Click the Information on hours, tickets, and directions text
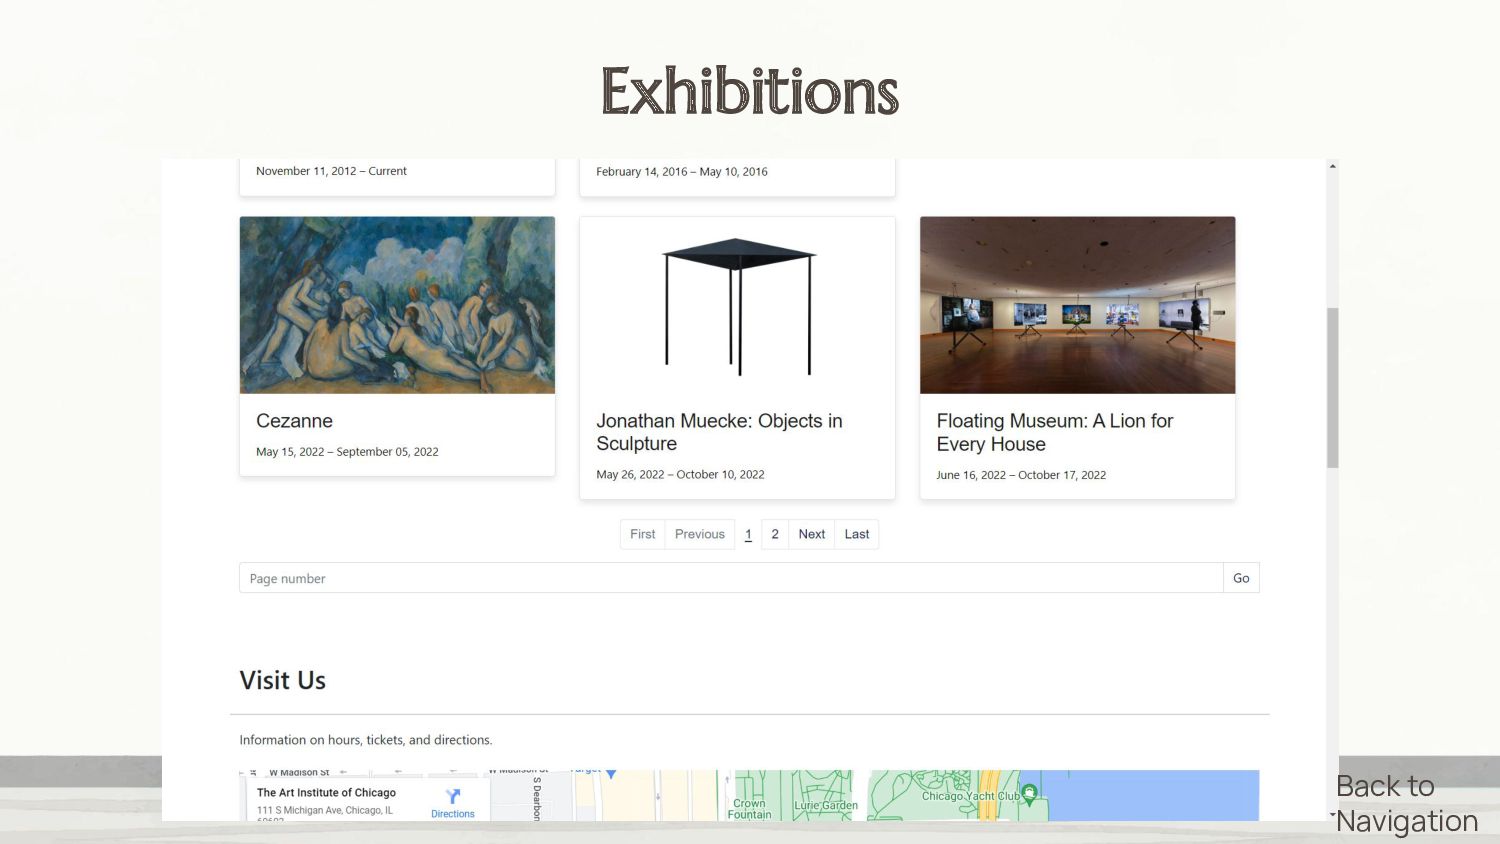This screenshot has width=1500, height=844. (366, 740)
